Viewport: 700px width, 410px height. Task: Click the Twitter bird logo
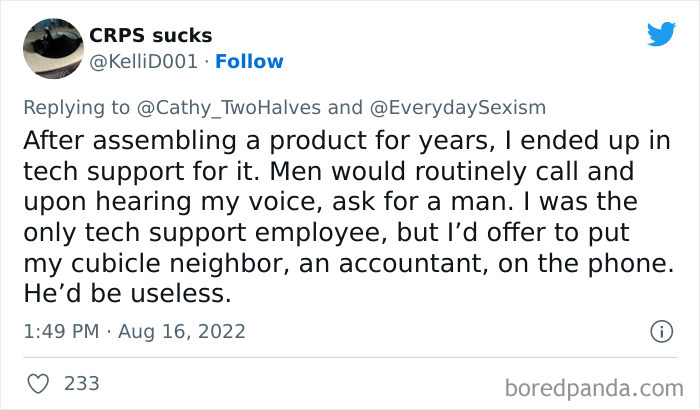click(661, 34)
